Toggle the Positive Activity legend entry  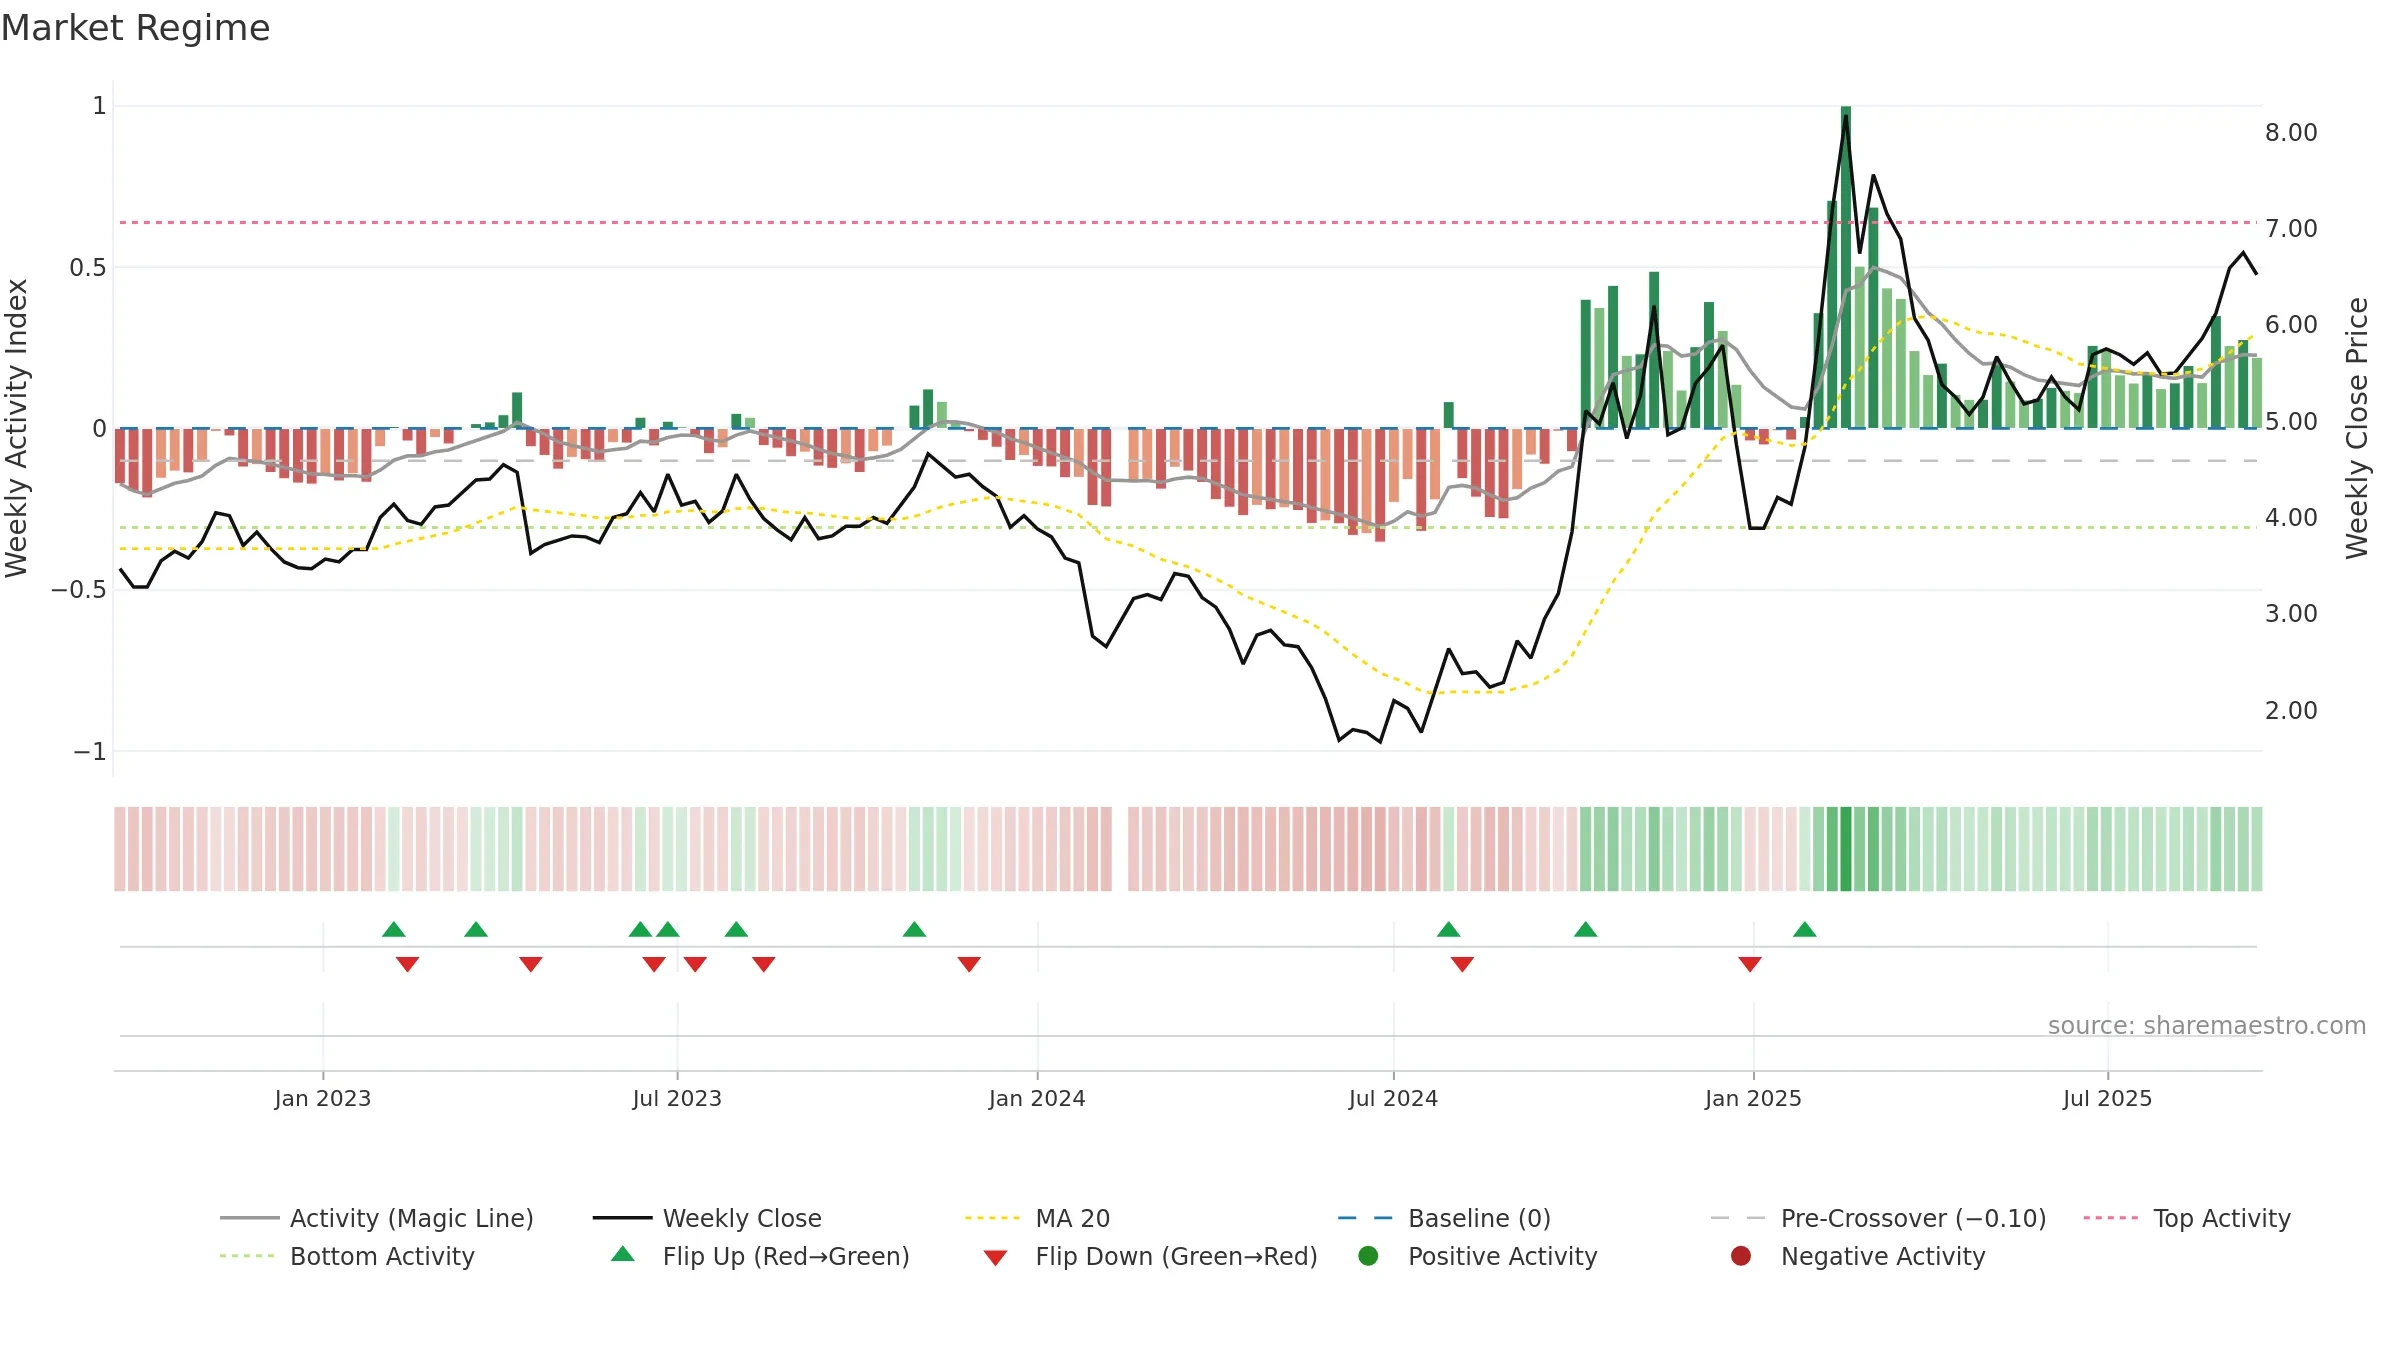pyautogui.click(x=1477, y=1256)
